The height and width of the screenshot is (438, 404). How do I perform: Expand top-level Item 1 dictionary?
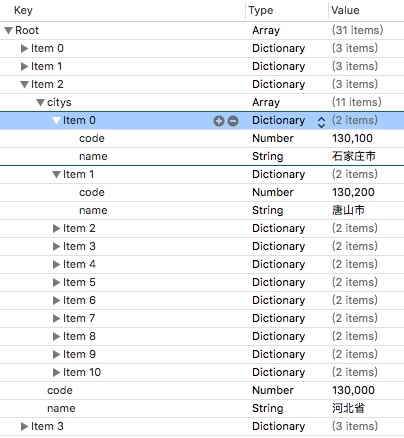point(24,67)
